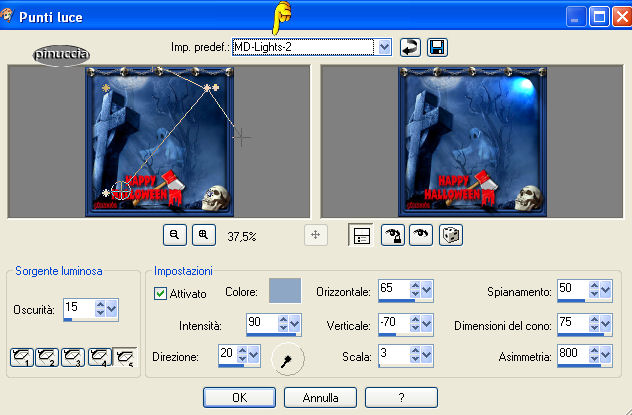Image resolution: width=632 pixels, height=415 pixels.
Task: Click the Orizzontale value field
Action: tap(394, 289)
